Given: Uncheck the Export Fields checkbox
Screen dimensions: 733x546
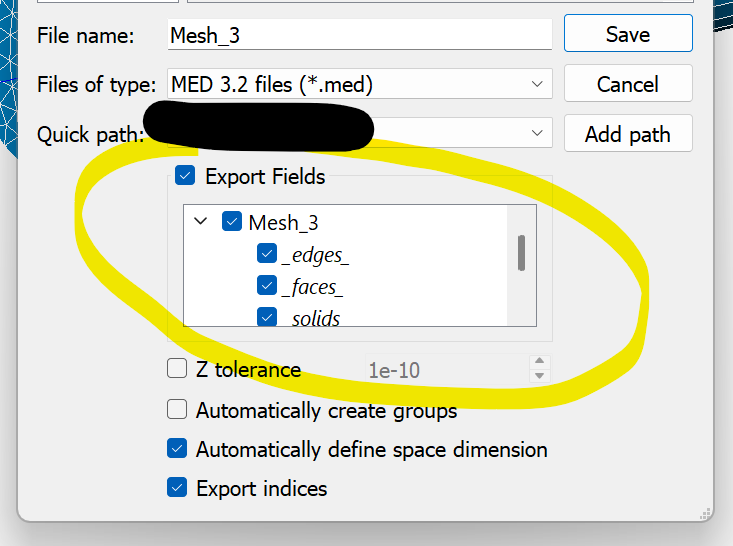Looking at the screenshot, I should tap(185, 177).
